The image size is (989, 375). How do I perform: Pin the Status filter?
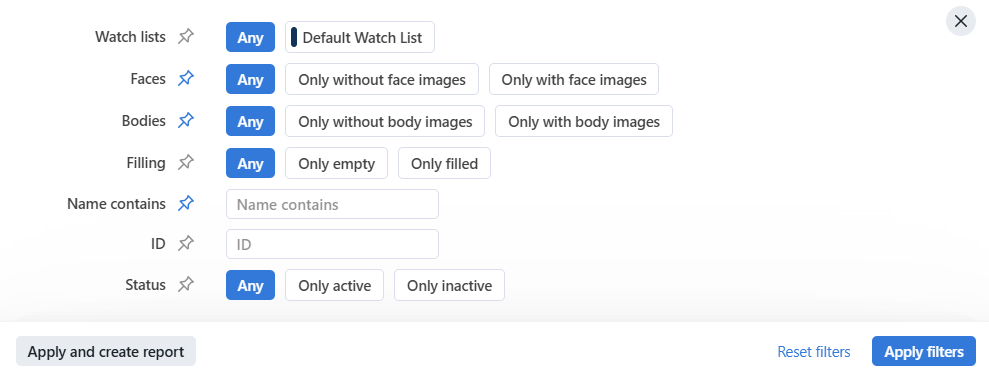(185, 284)
